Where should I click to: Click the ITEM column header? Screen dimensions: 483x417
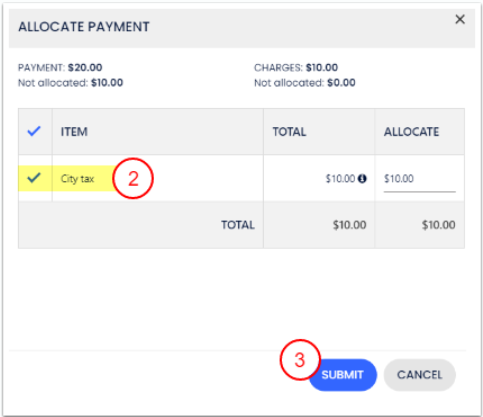(74, 132)
